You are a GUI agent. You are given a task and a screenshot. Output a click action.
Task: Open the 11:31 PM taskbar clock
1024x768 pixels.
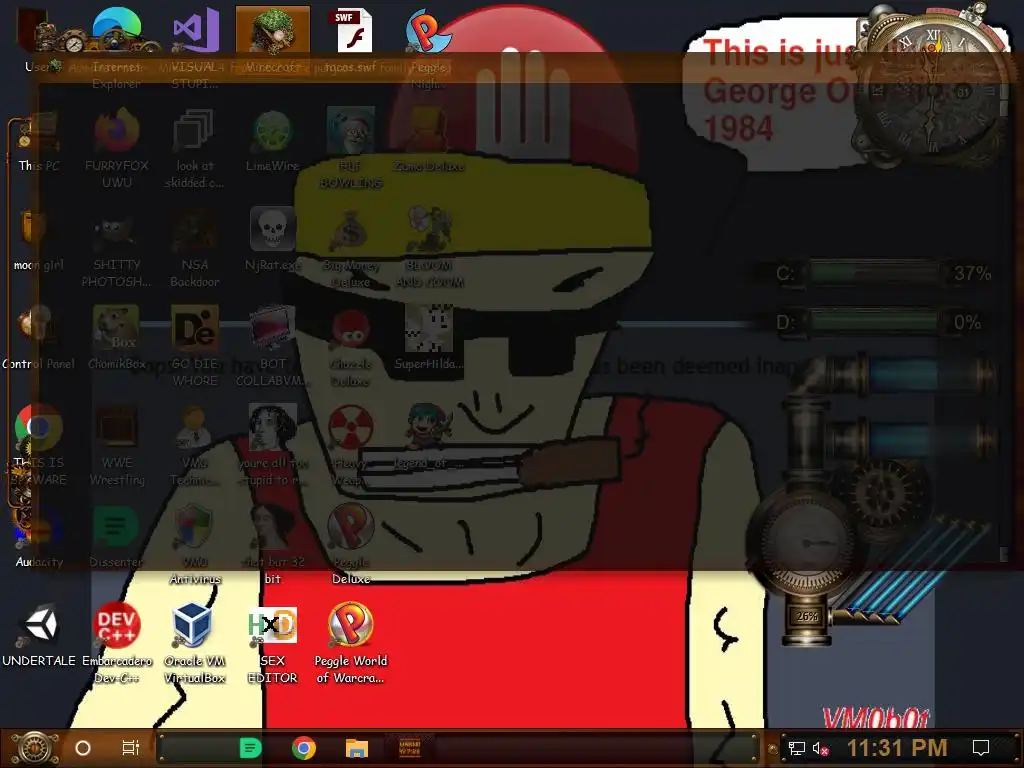pyautogui.click(x=897, y=748)
